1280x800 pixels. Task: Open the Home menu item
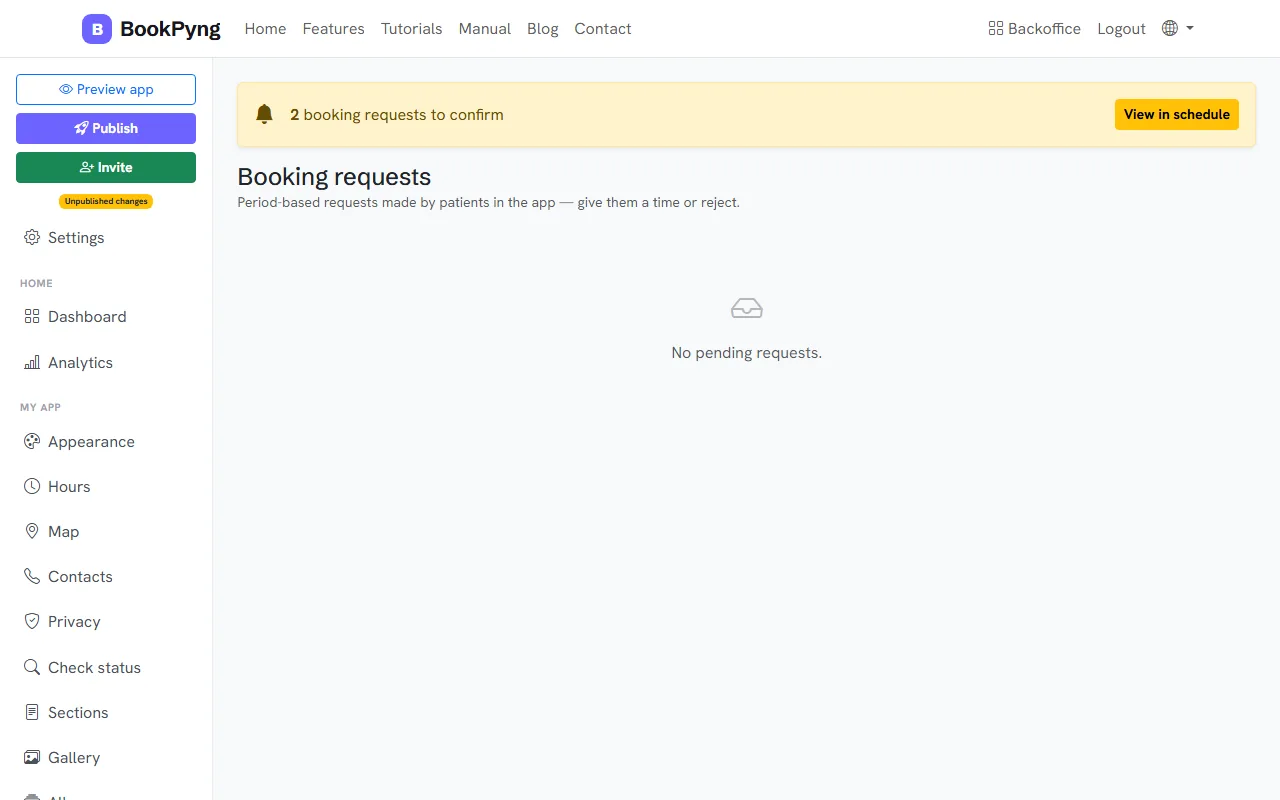coord(265,29)
